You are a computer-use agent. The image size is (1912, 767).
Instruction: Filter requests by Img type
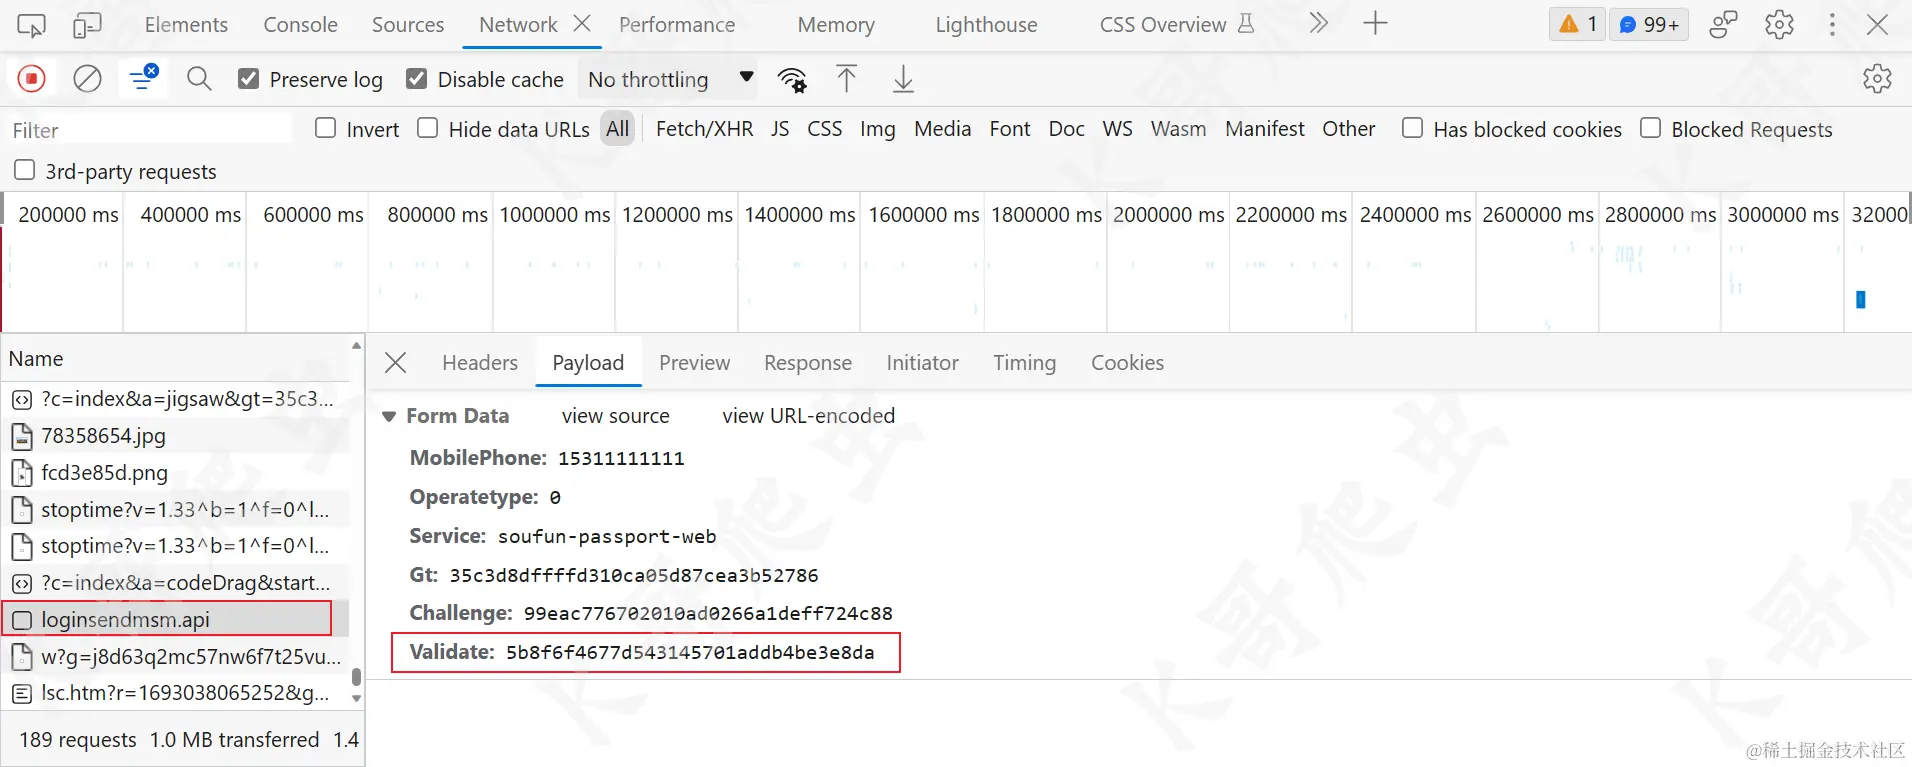[x=877, y=129]
